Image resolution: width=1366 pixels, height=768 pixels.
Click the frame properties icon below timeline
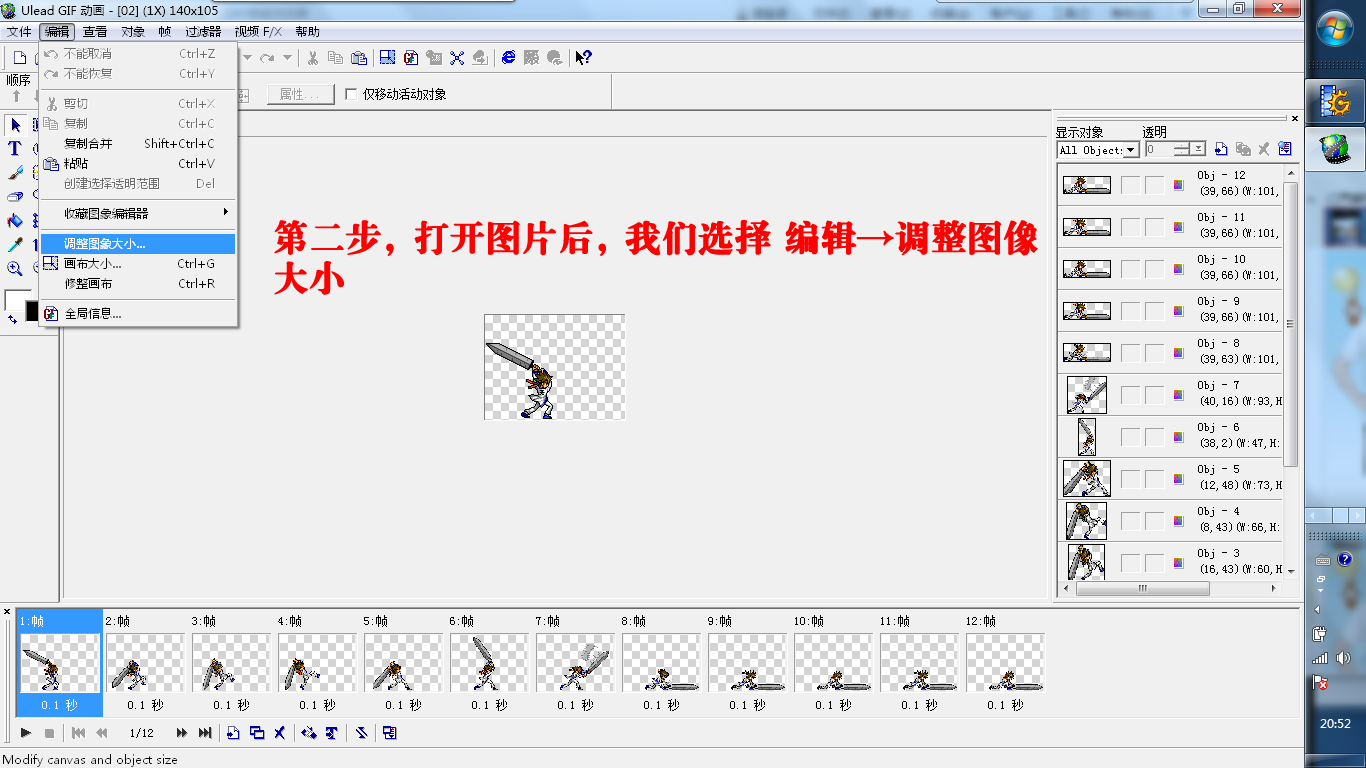[390, 733]
